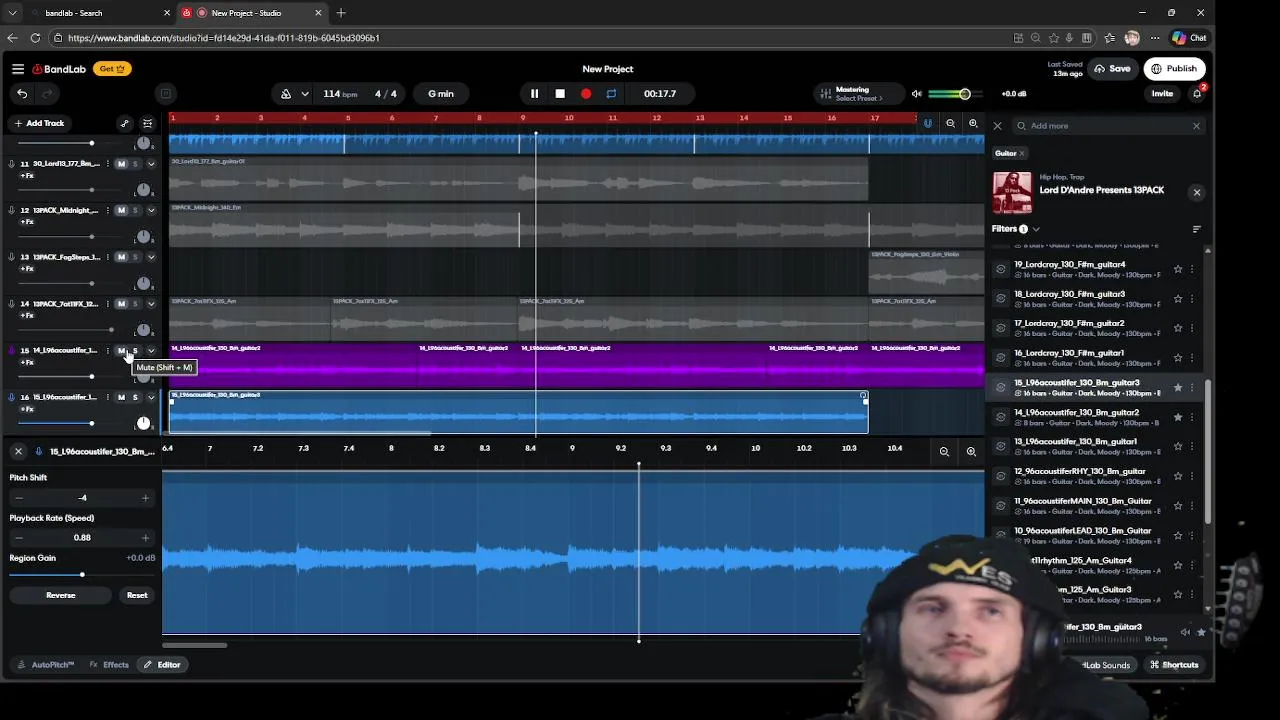Image resolution: width=1280 pixels, height=720 pixels.
Task: Pause playback in the transport bar
Action: click(x=534, y=94)
